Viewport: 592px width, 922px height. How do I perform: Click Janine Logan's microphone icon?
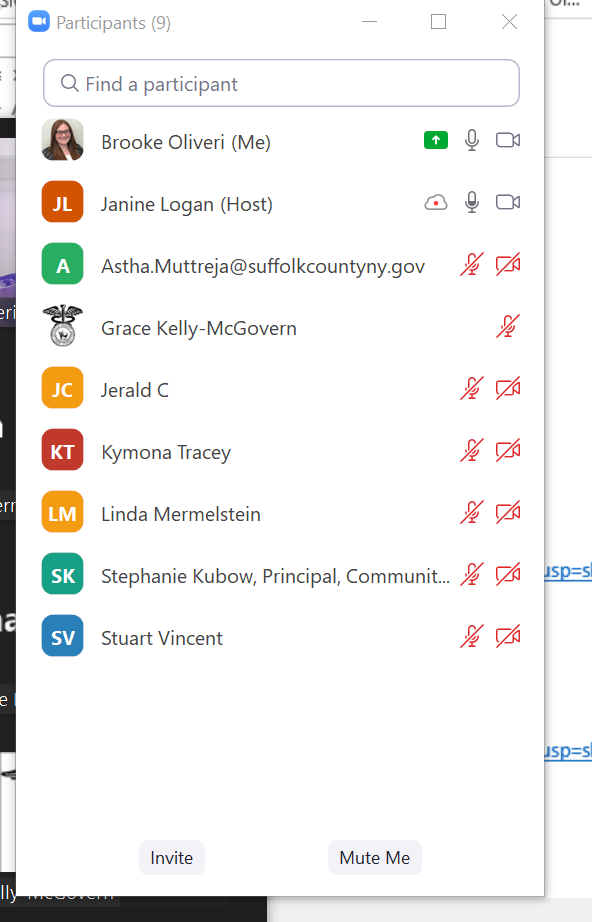(x=471, y=202)
